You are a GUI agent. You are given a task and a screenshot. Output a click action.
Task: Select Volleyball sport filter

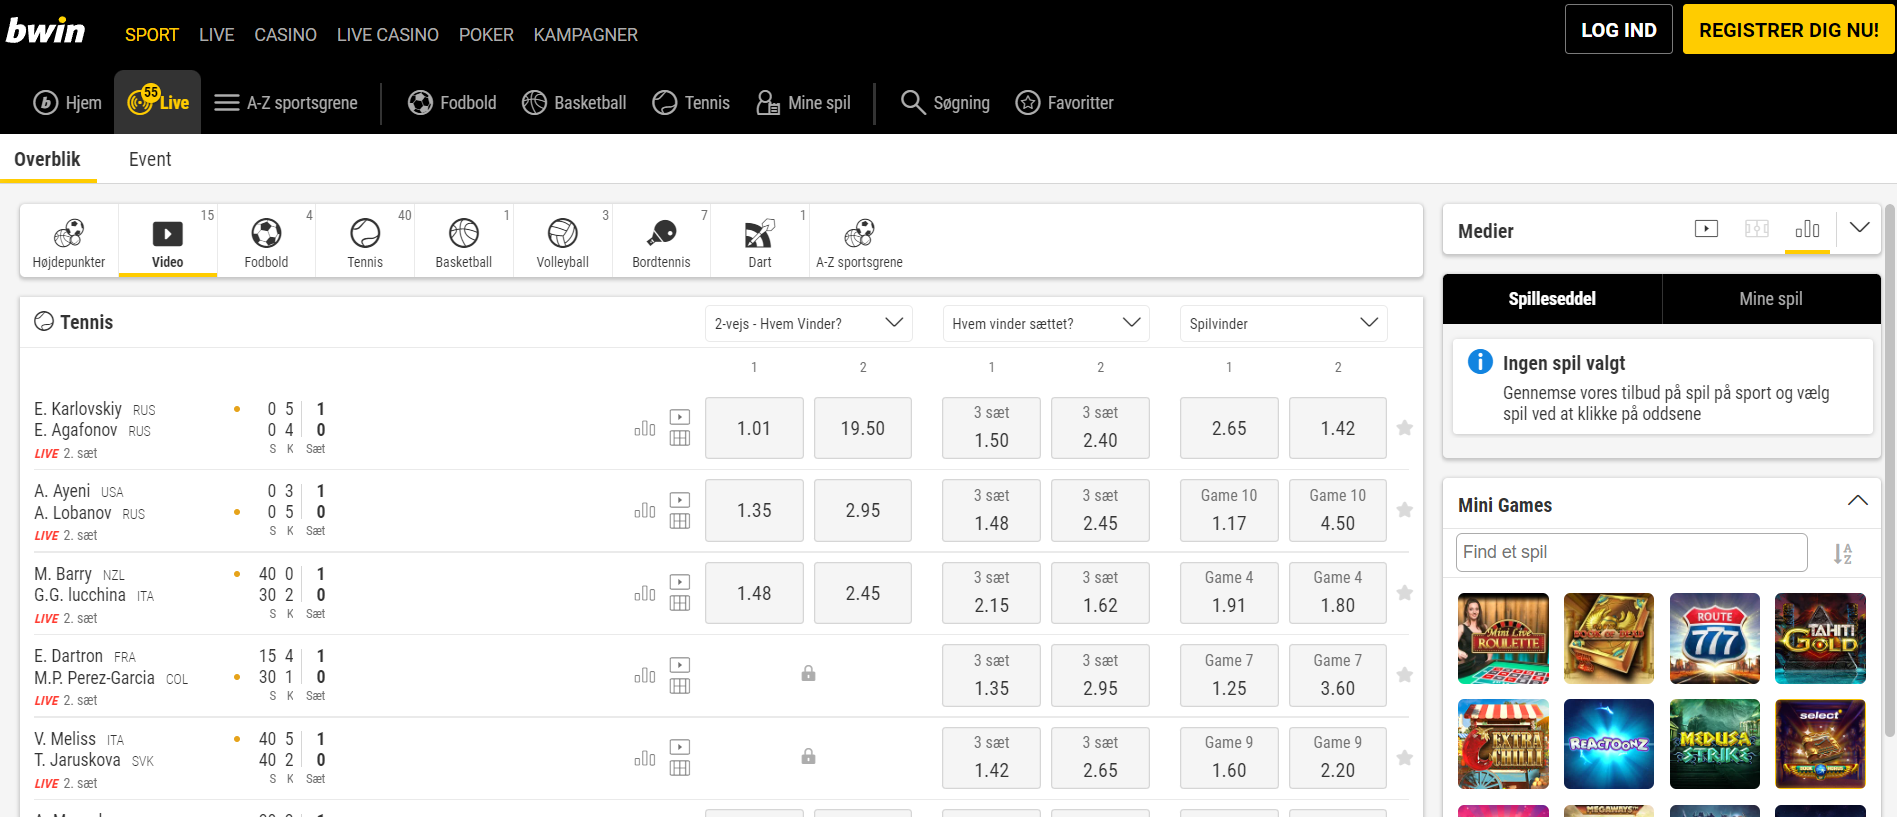562,241
